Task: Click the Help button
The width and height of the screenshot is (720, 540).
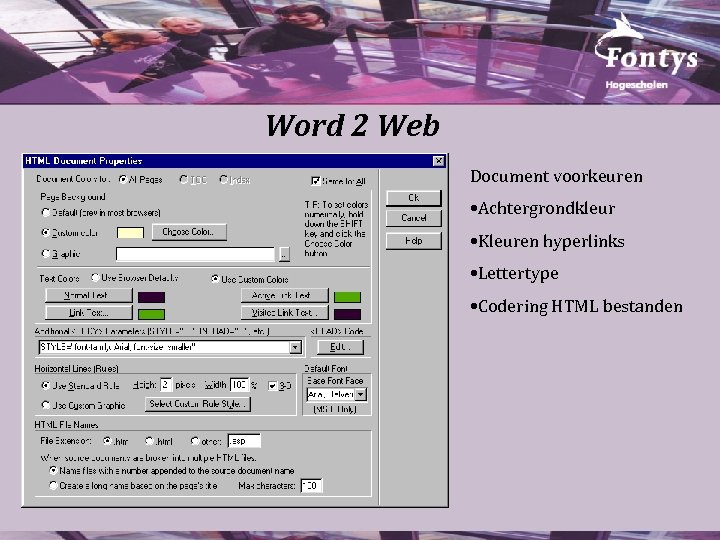Action: click(x=414, y=241)
